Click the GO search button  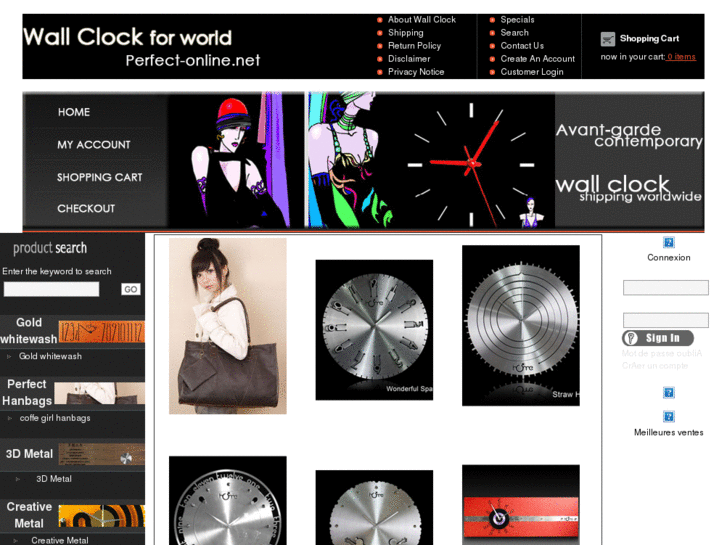(x=130, y=289)
